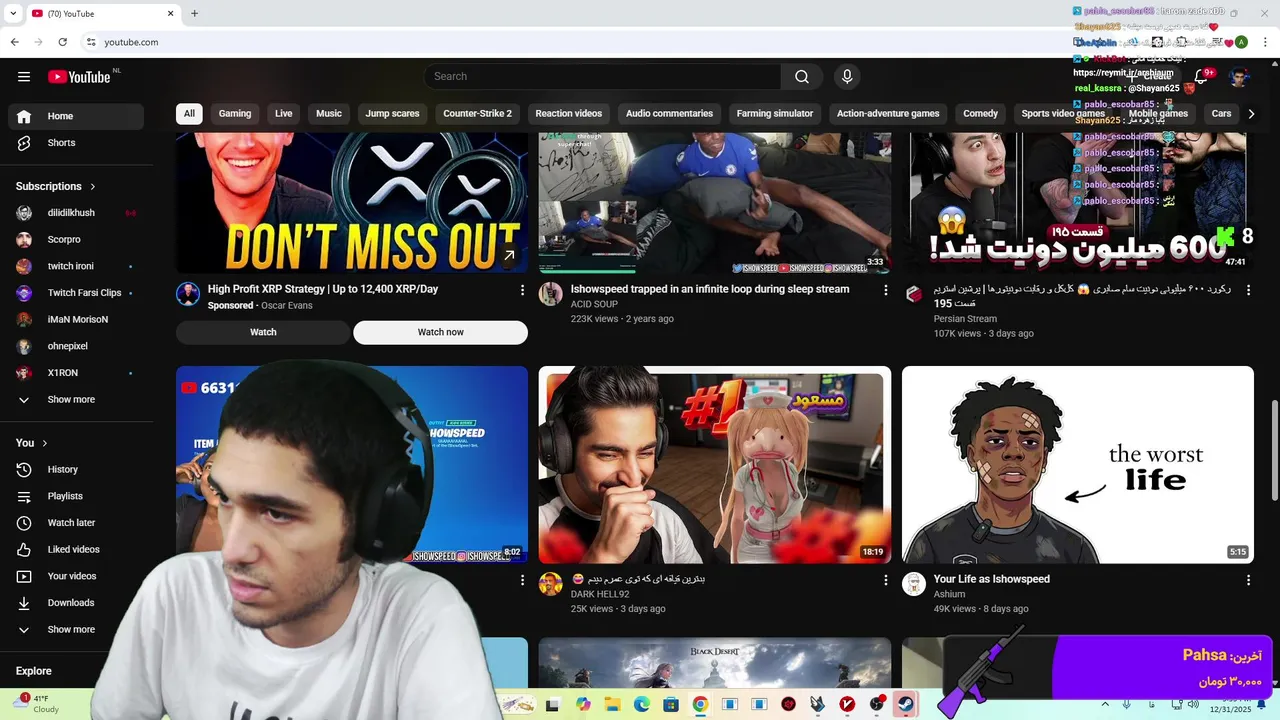Open the YouTube hamburger guide menu

[24, 77]
